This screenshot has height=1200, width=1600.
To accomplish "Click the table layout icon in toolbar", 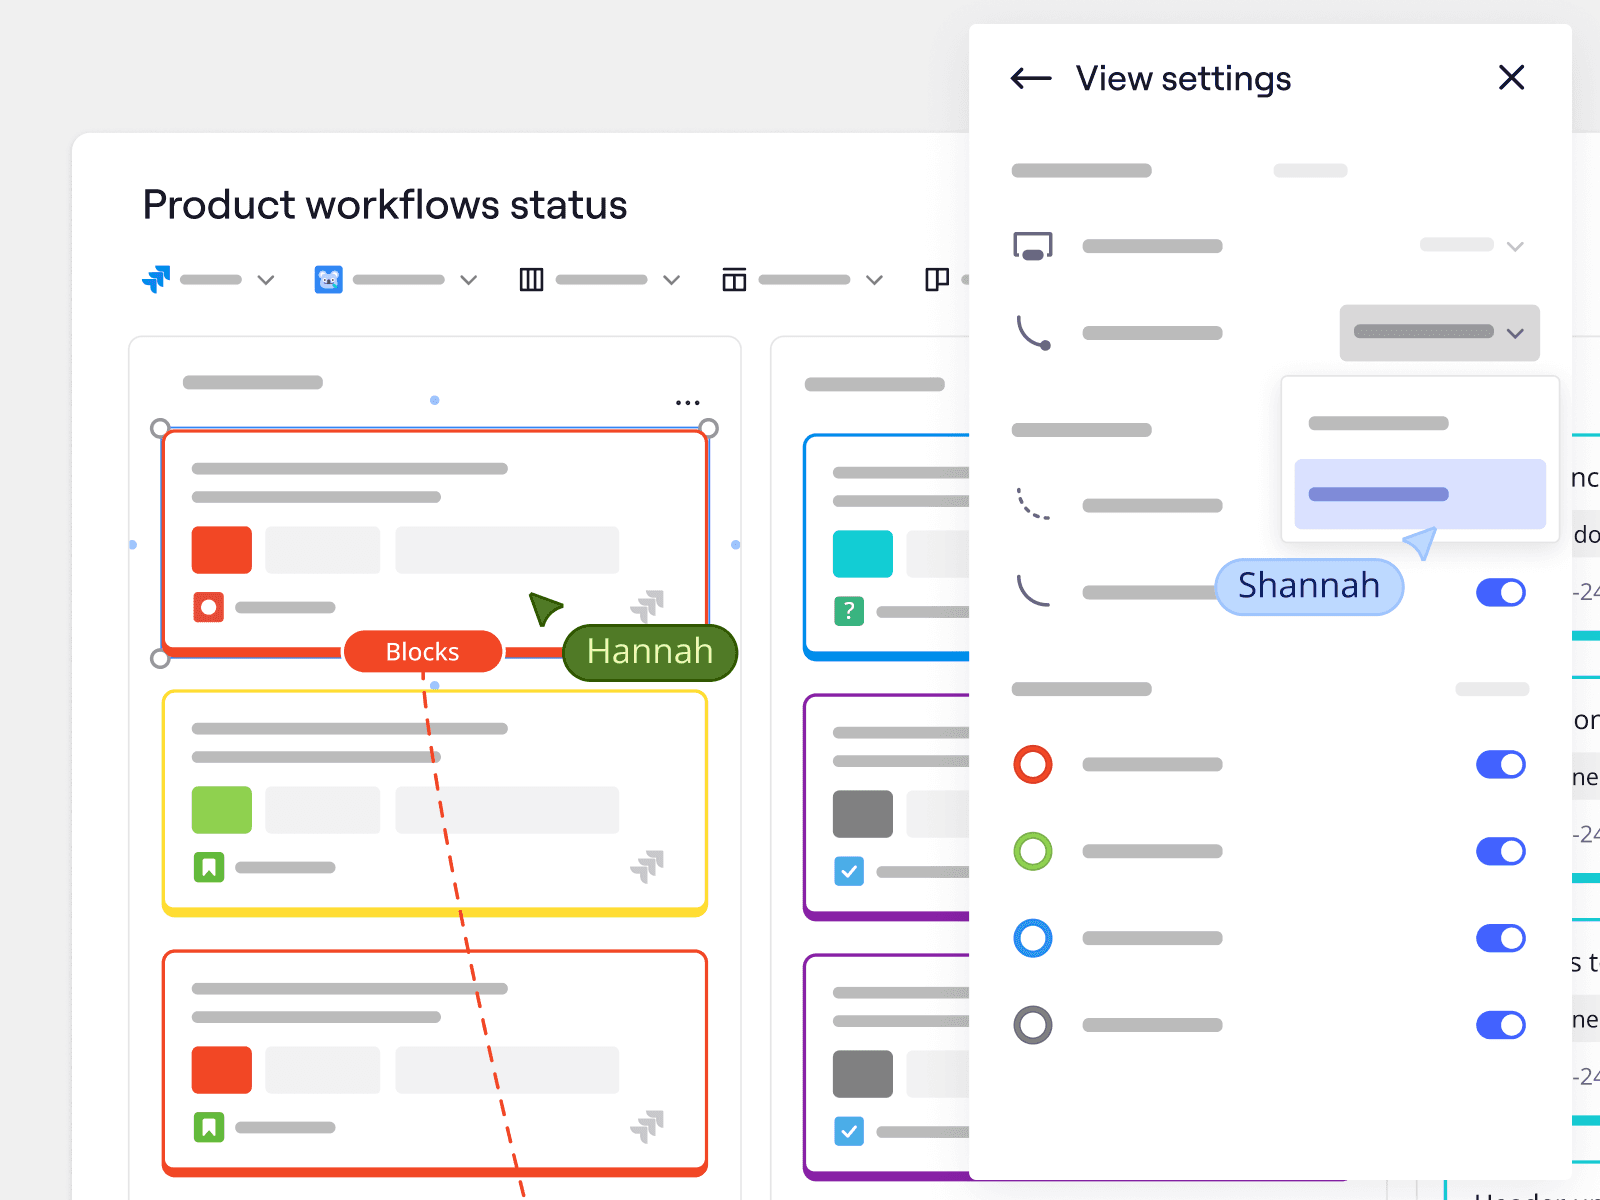I will (x=734, y=280).
